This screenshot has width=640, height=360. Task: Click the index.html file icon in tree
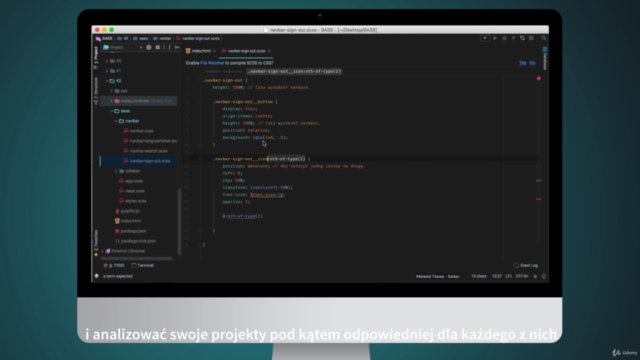point(117,221)
